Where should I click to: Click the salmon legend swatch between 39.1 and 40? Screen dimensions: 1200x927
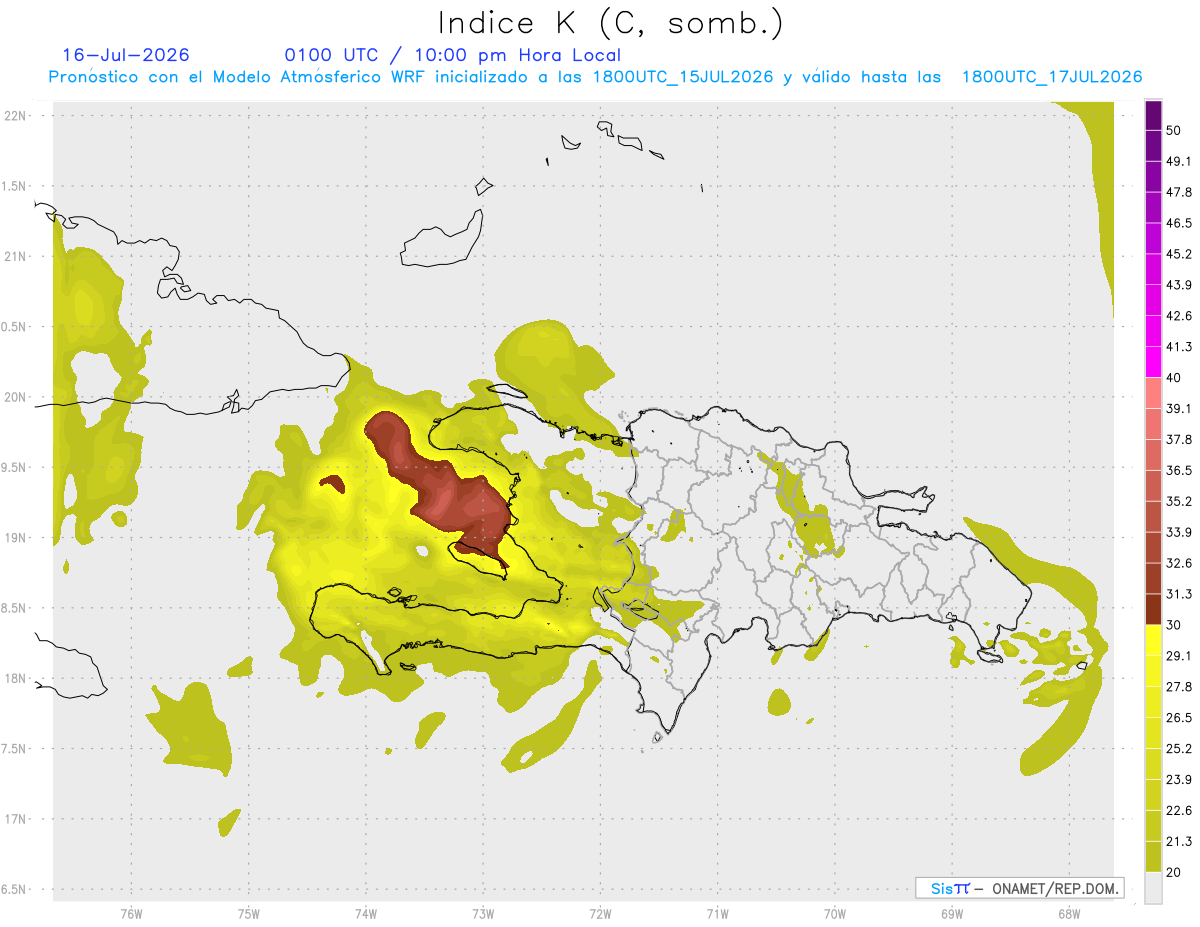[1154, 393]
